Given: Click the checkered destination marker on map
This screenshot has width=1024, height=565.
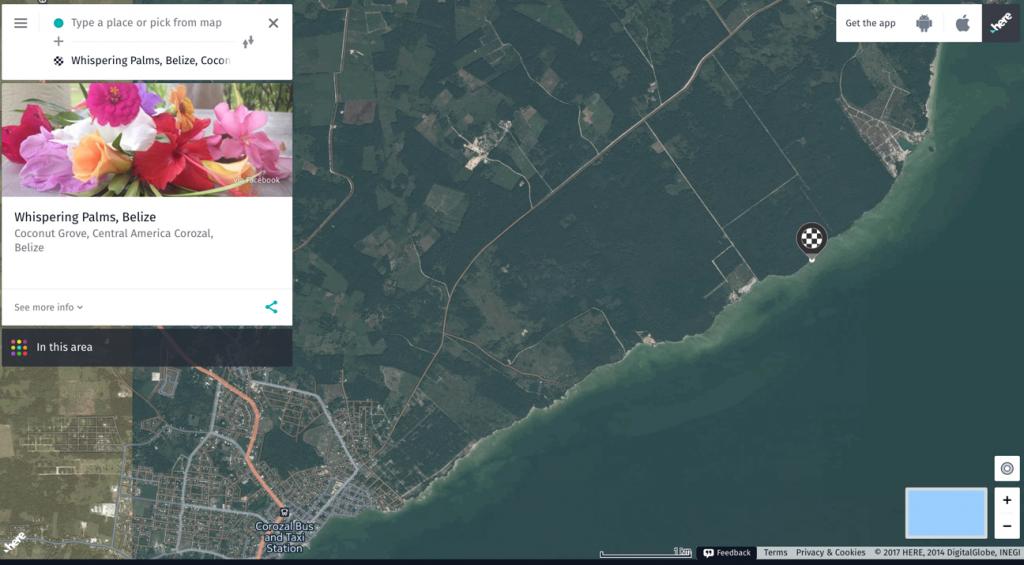Looking at the screenshot, I should tap(811, 239).
